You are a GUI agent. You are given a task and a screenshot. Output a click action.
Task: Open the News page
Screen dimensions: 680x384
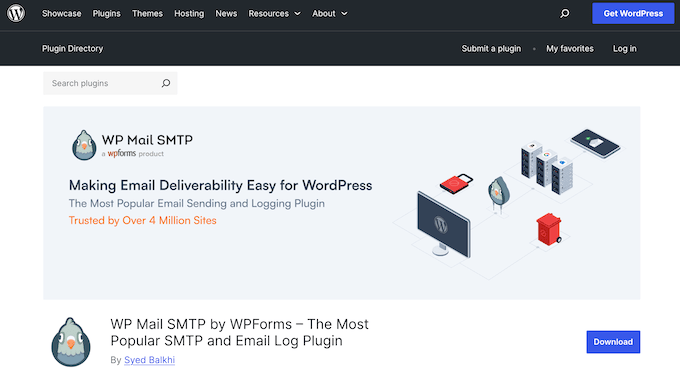(x=226, y=13)
